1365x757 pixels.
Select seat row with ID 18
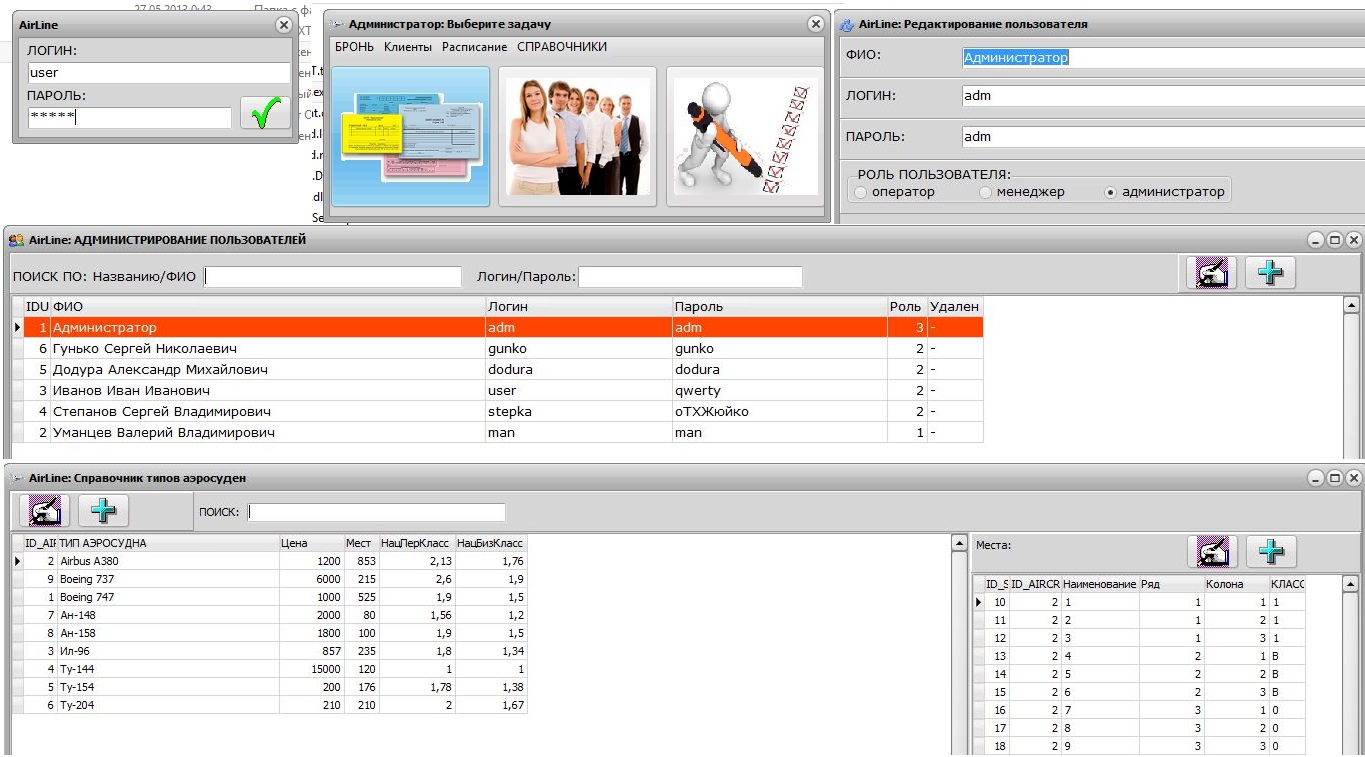tap(1140, 746)
